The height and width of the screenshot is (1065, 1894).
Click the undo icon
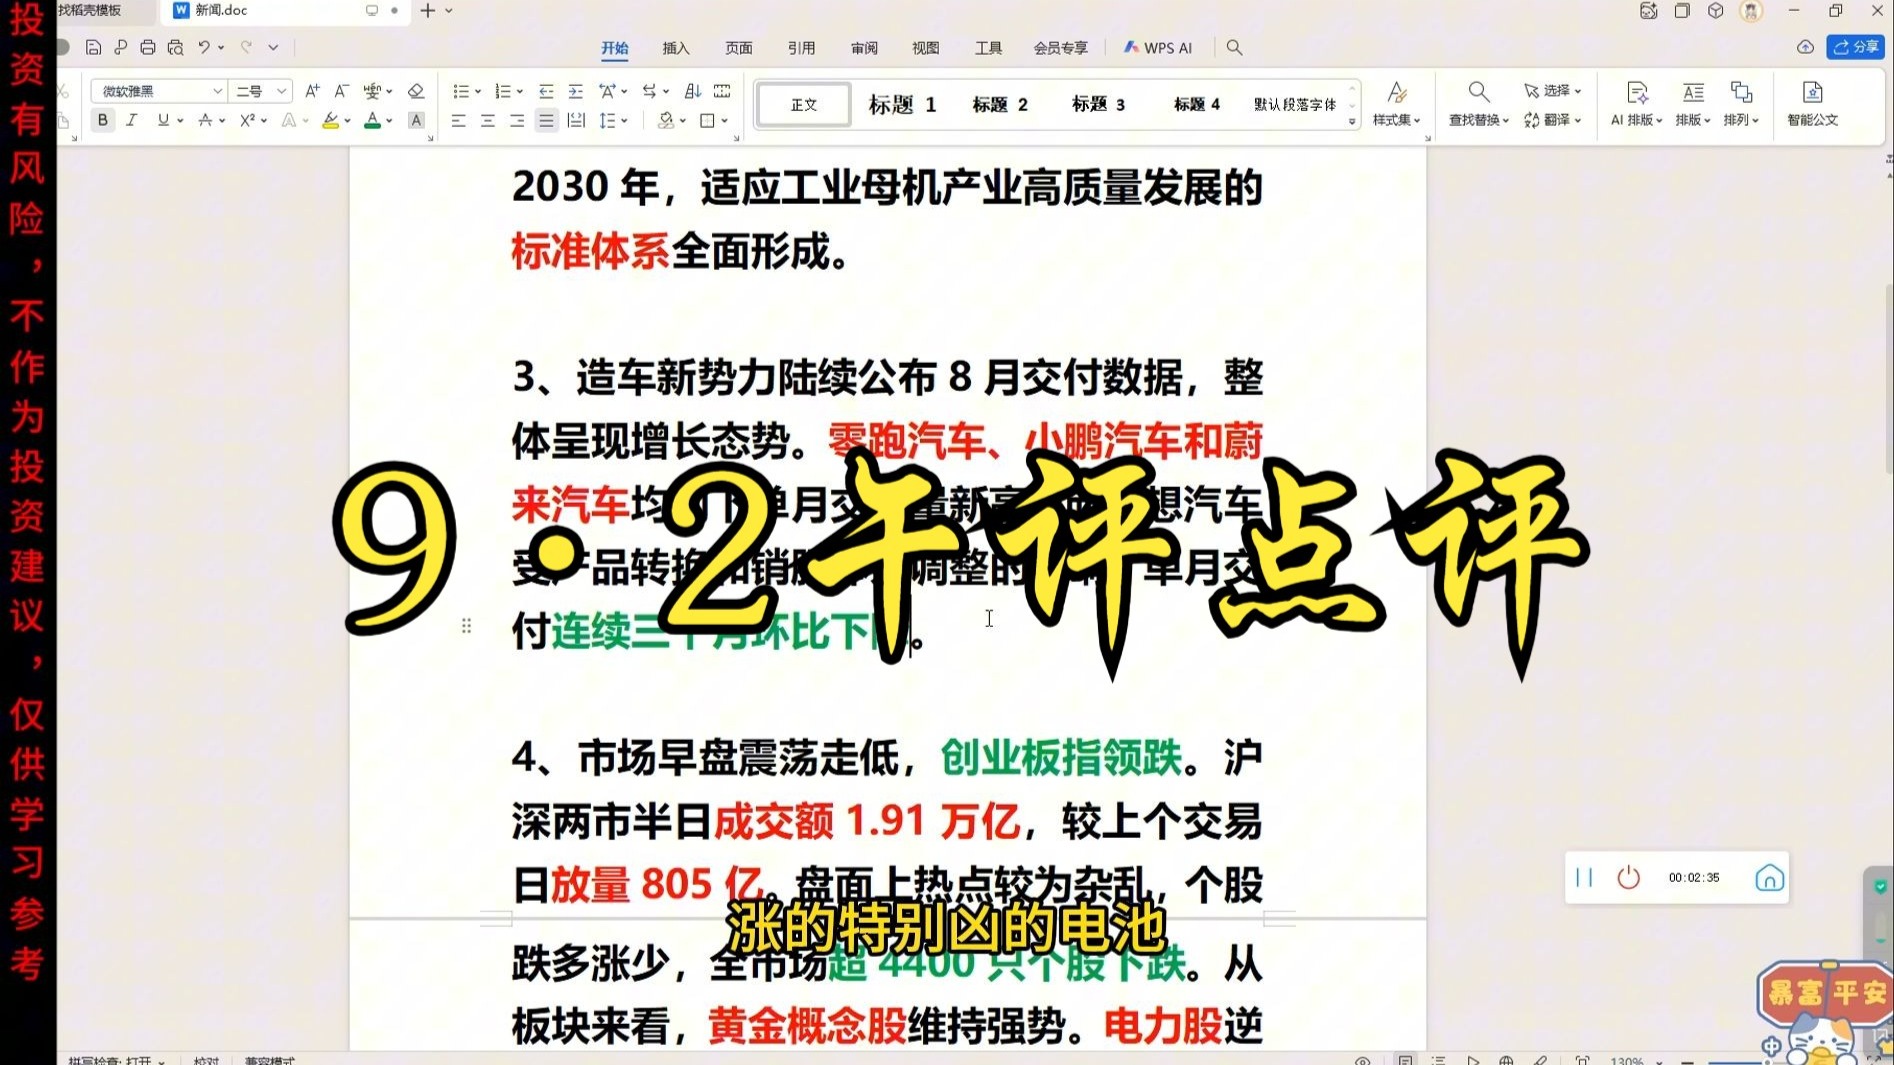(x=204, y=47)
